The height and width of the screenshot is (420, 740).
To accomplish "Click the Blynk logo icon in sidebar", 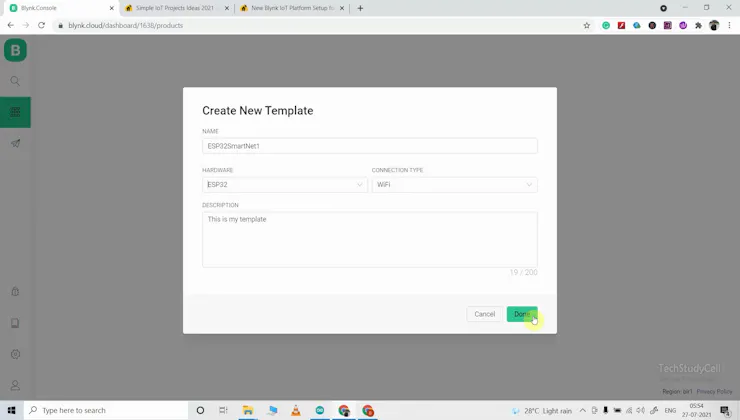I will 15,50.
